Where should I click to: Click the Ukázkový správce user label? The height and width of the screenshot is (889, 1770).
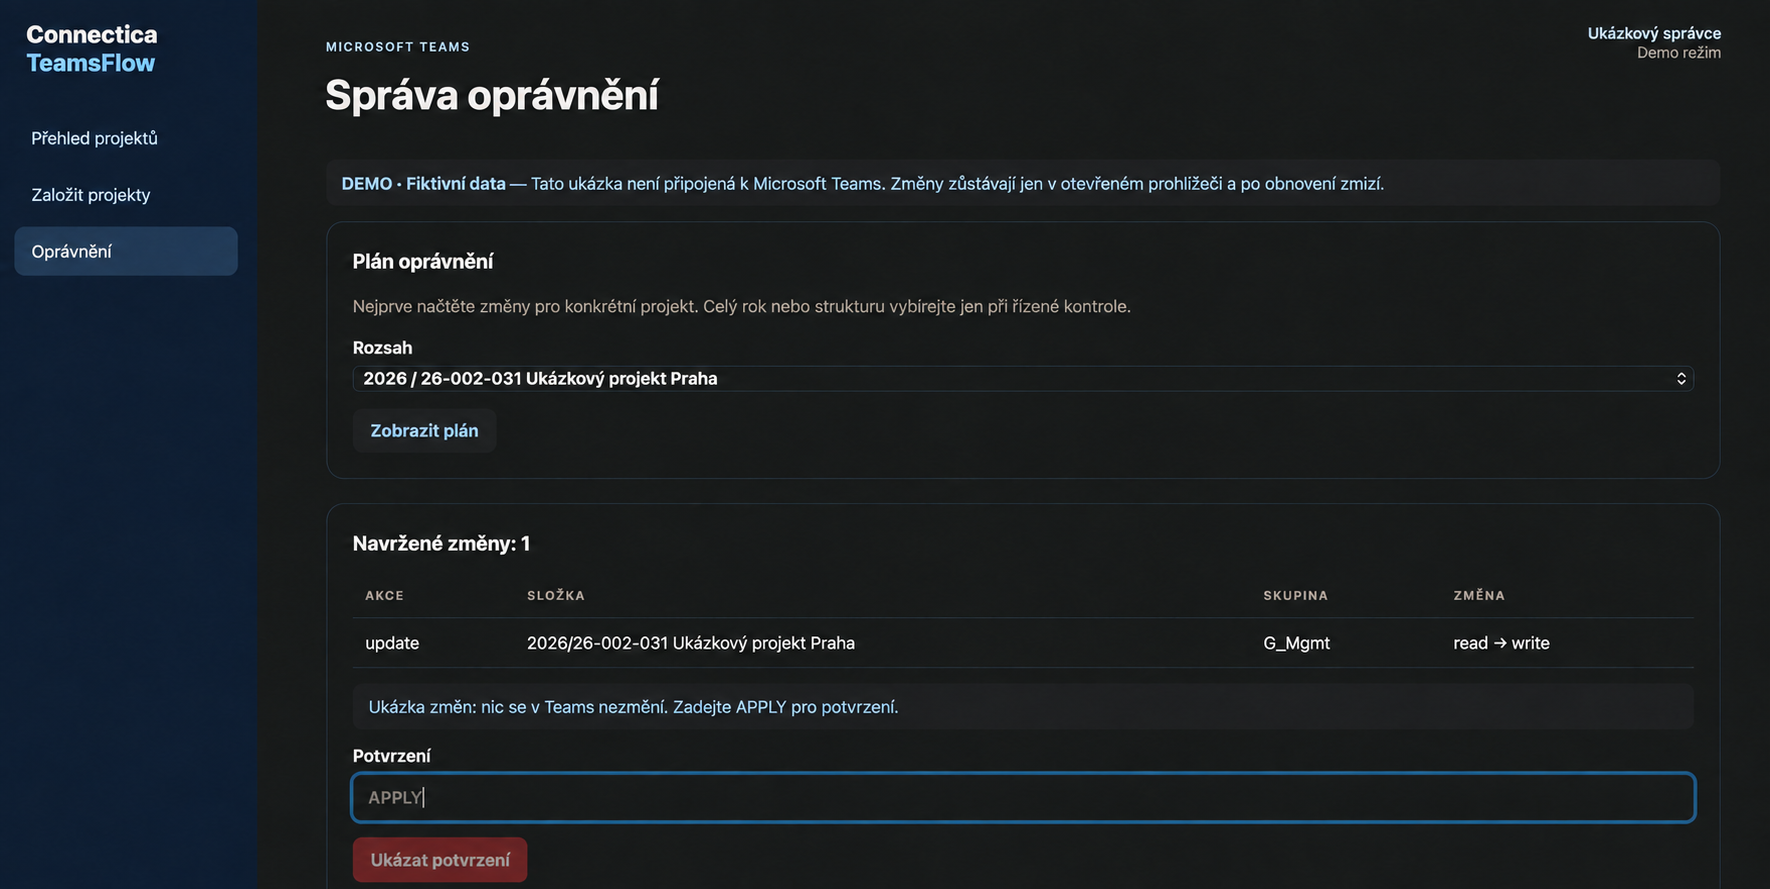click(1654, 33)
